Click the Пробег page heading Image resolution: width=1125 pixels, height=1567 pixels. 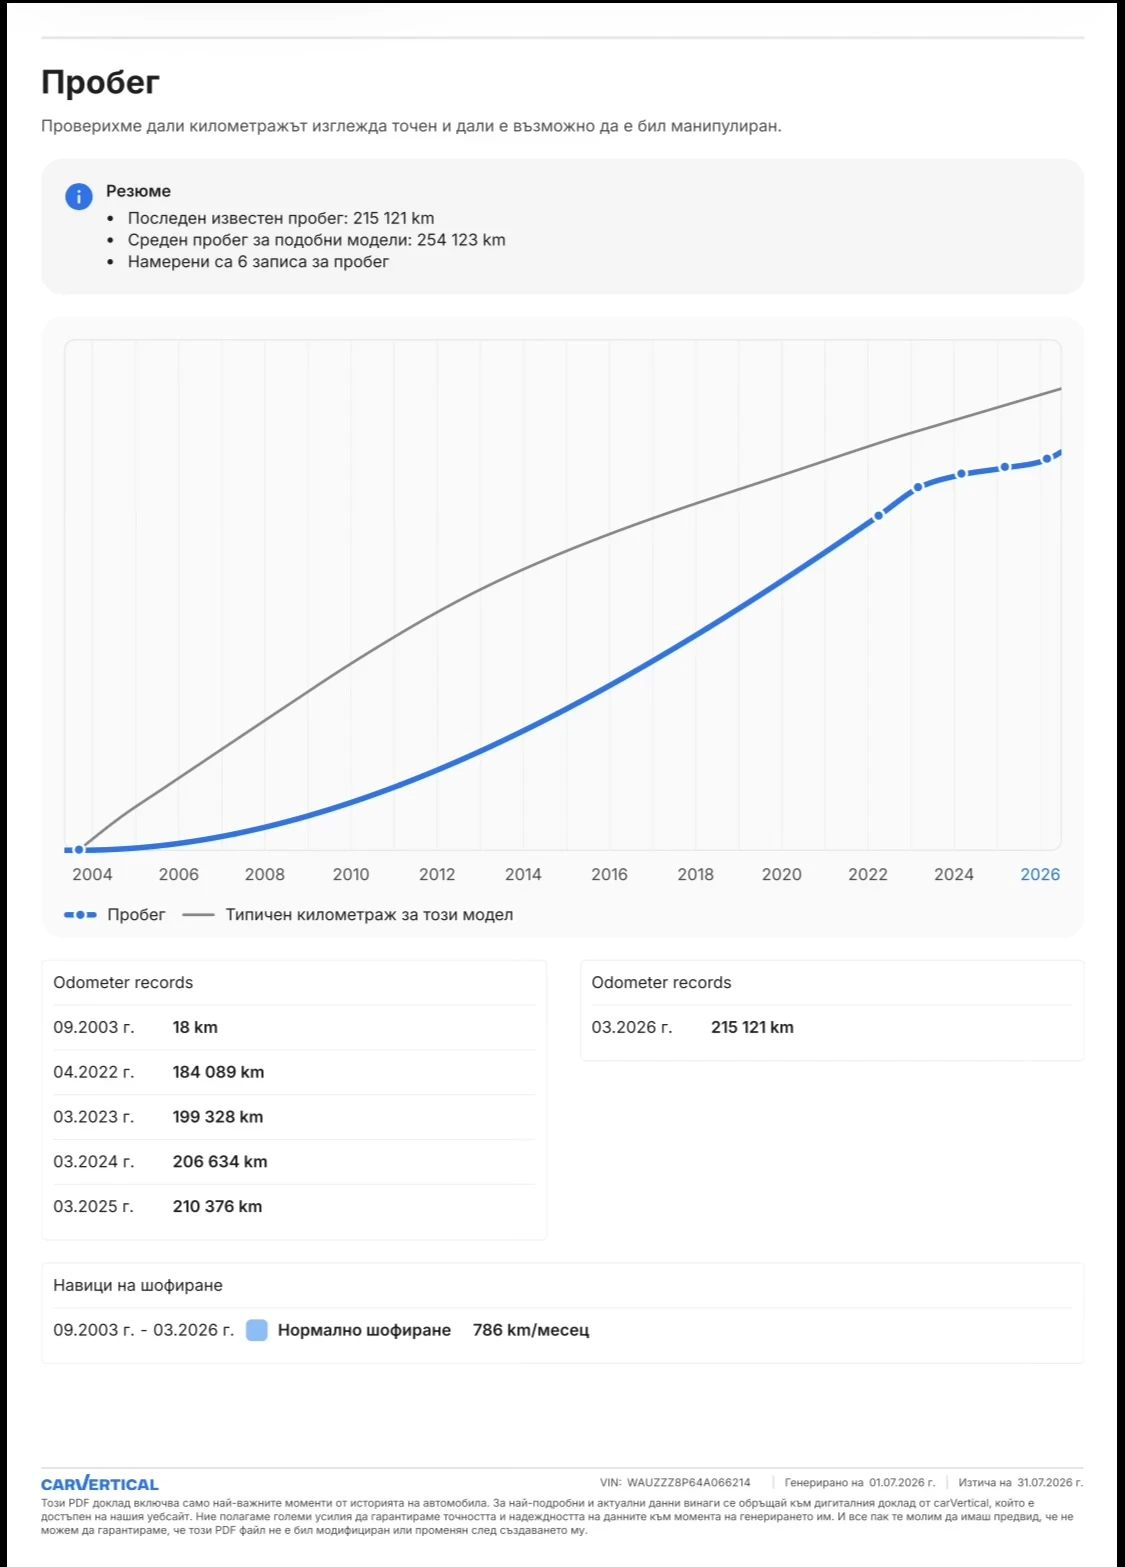[100, 82]
